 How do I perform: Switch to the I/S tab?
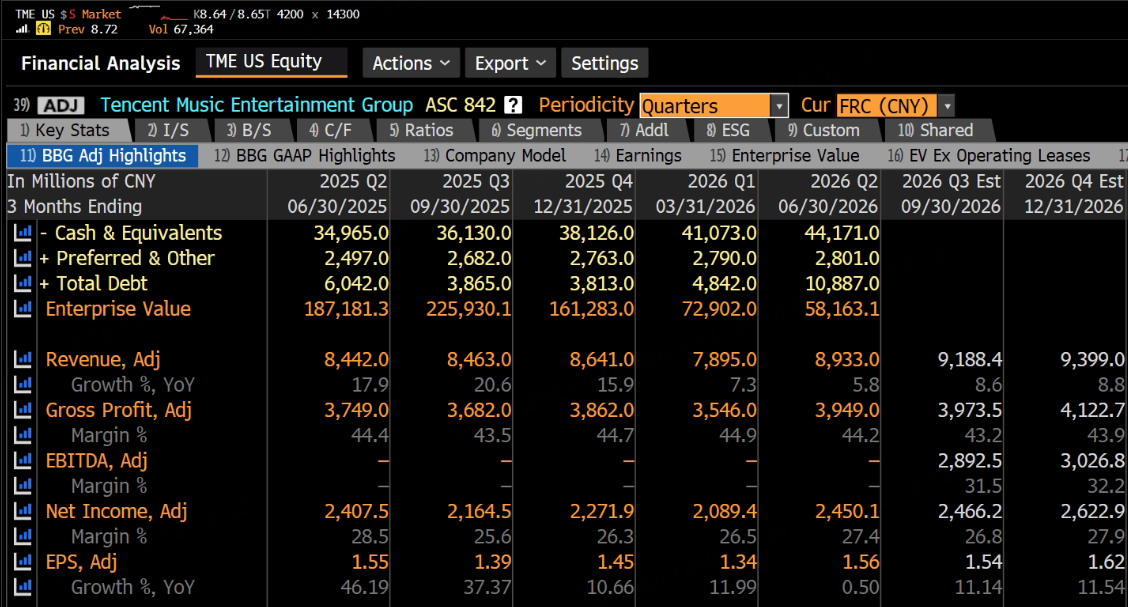(173, 130)
